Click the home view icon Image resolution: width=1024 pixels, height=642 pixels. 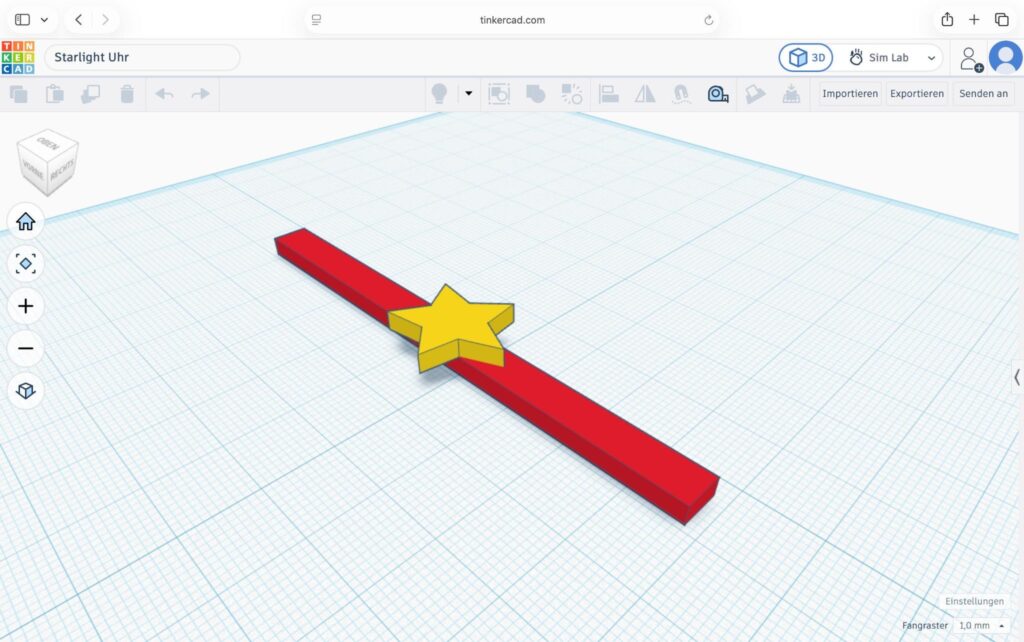25,221
